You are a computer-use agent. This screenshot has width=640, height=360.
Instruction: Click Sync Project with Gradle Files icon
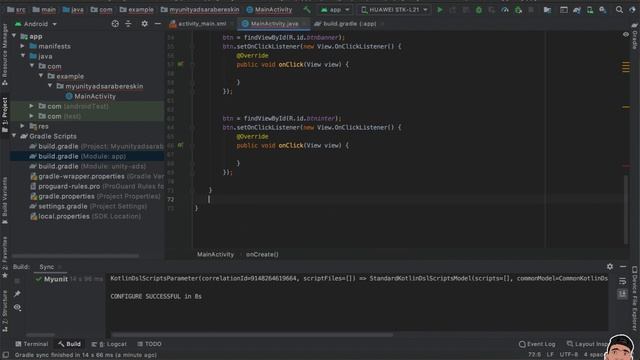(577, 9)
